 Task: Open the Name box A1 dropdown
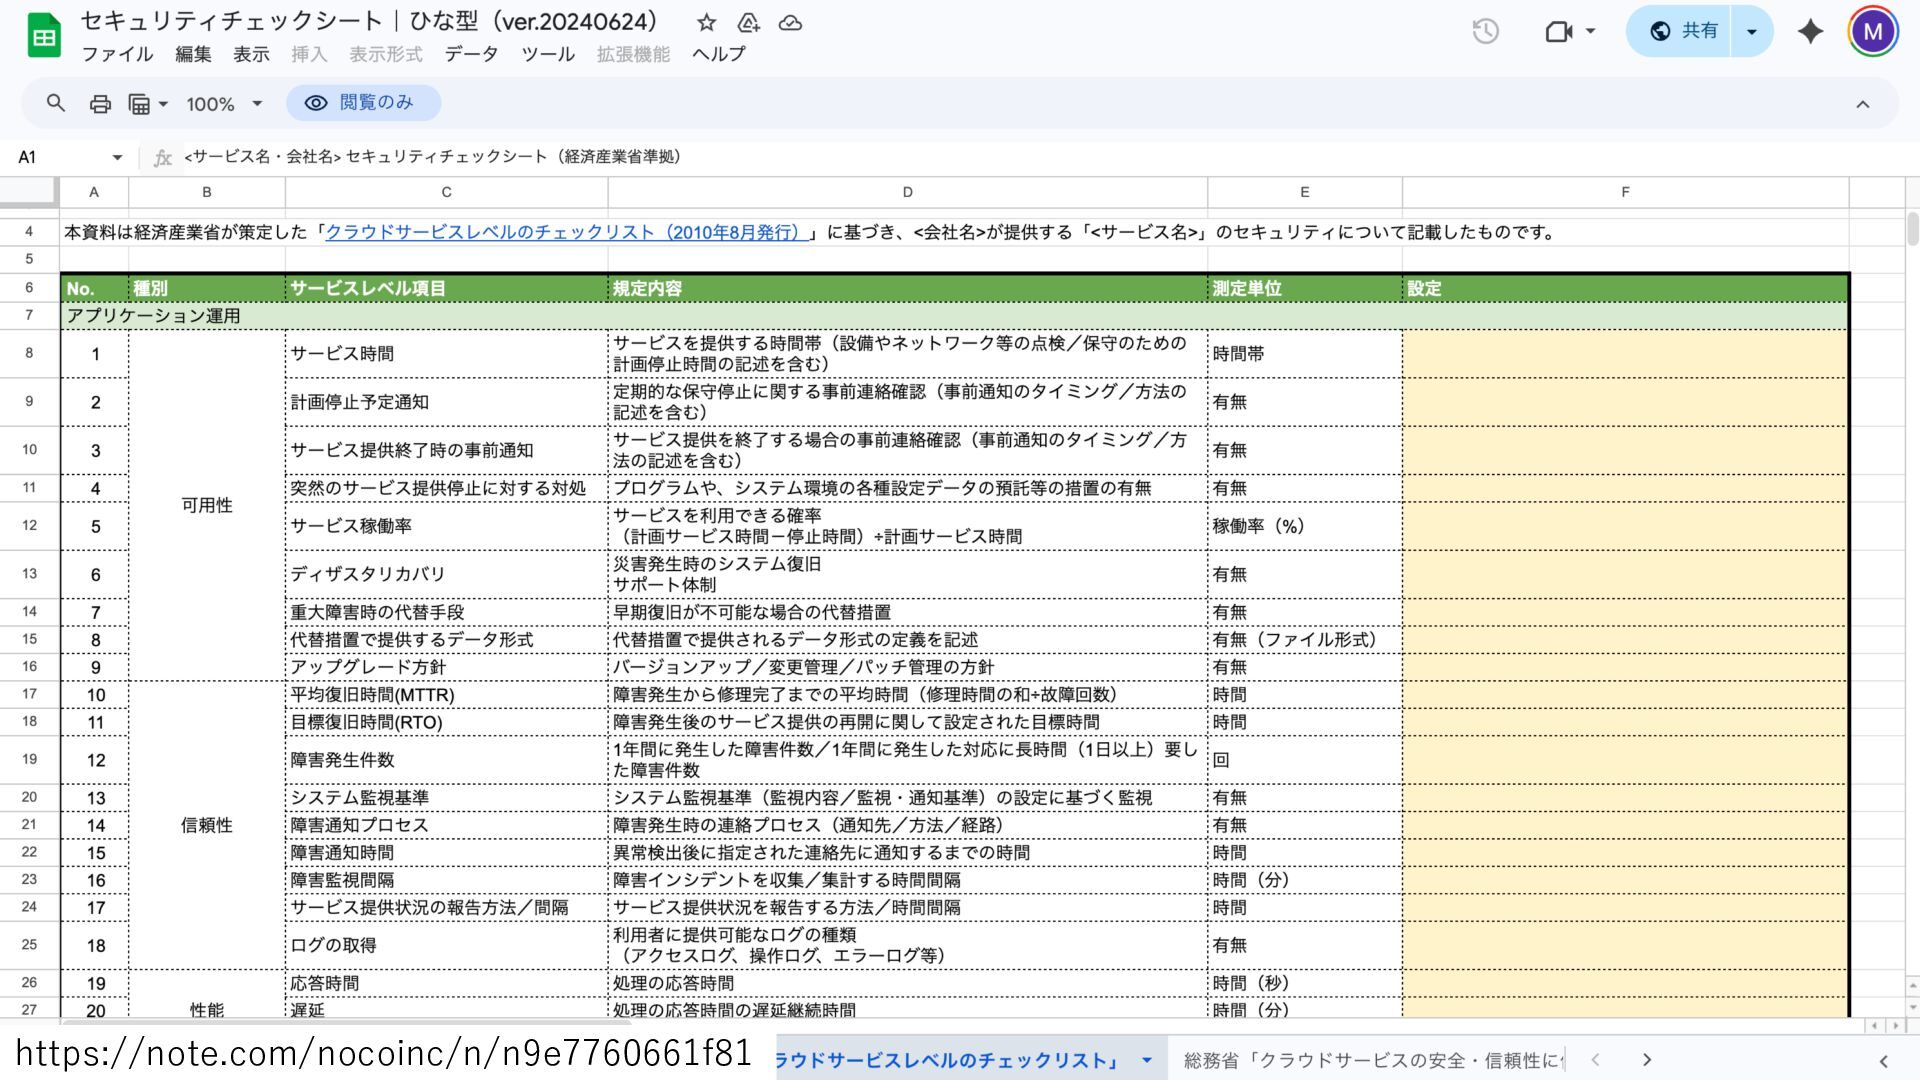(117, 157)
